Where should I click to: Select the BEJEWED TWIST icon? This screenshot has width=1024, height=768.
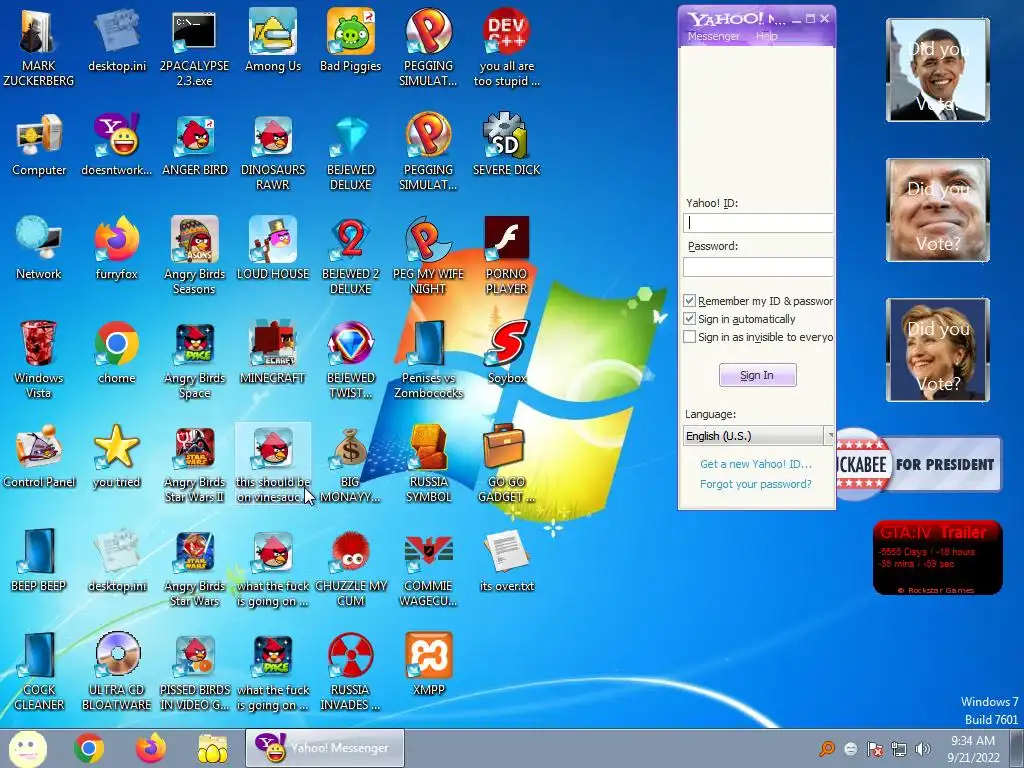[x=351, y=360]
